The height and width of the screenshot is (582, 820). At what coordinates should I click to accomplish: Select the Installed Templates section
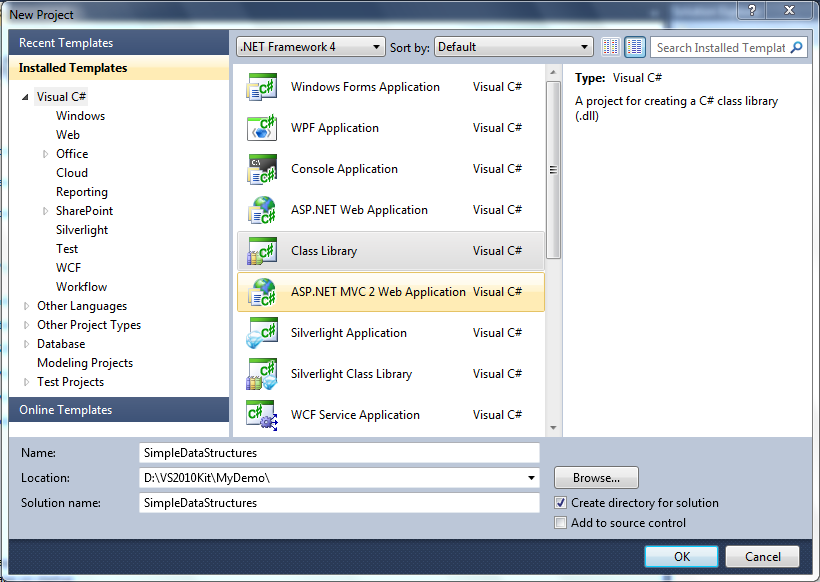(x=119, y=68)
